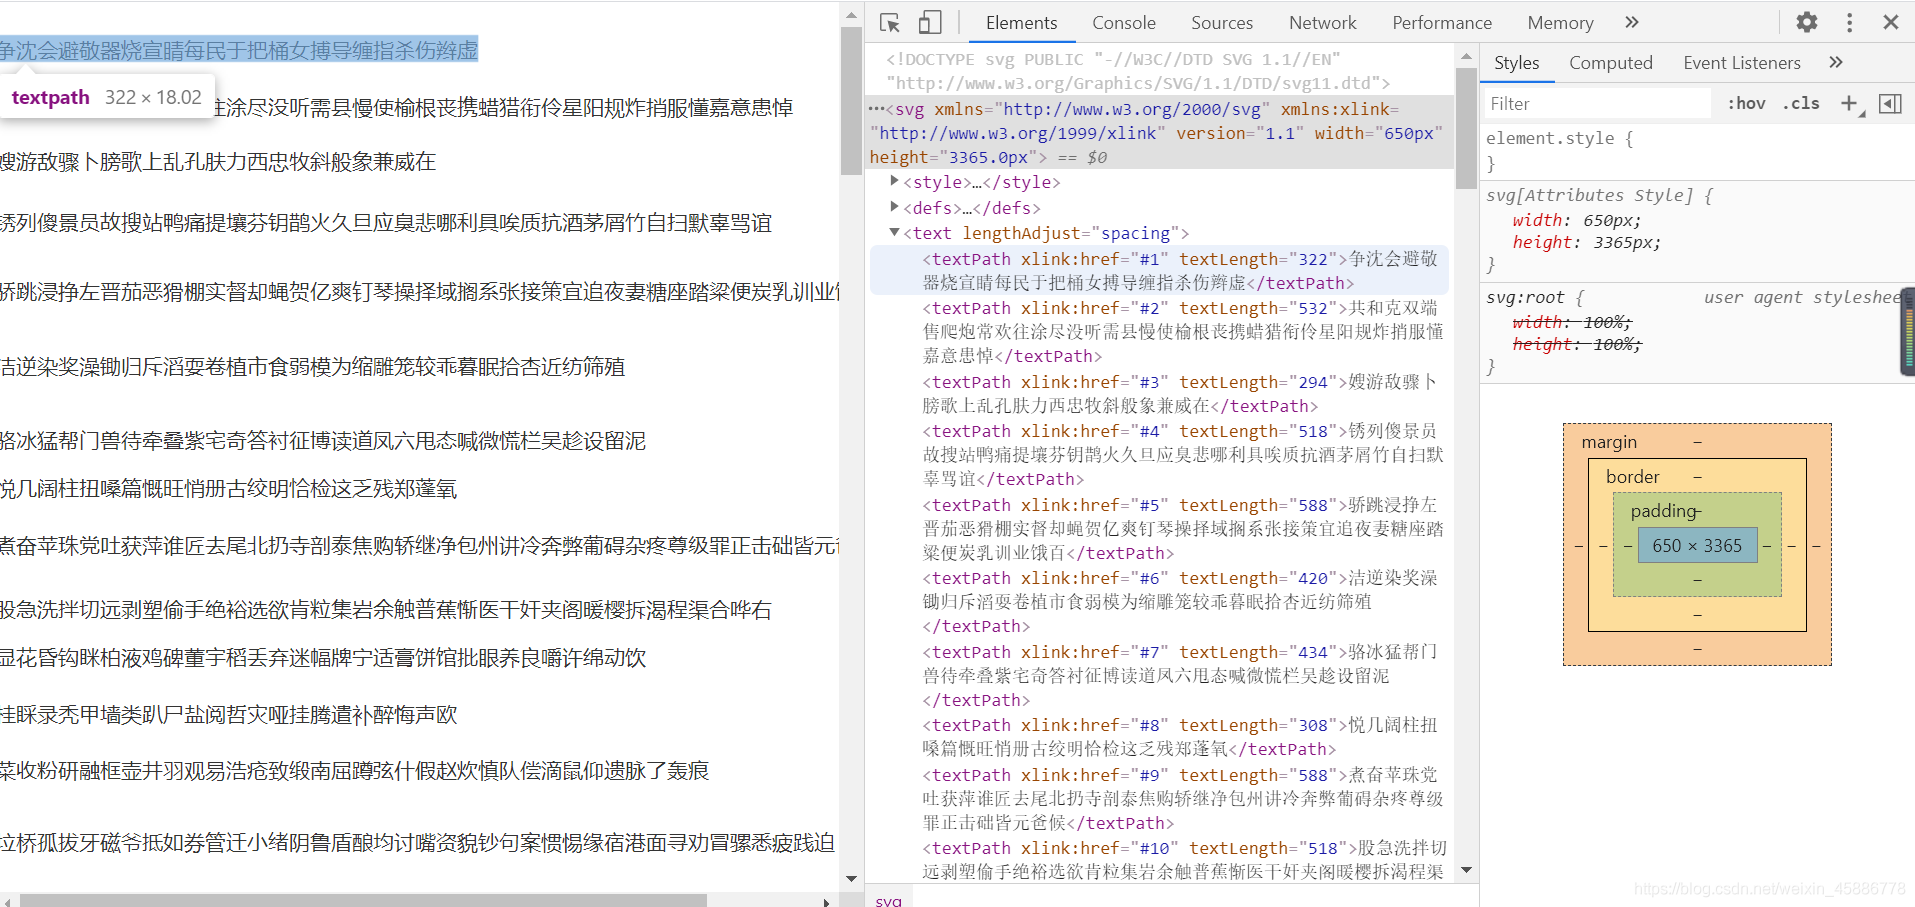Click the page text line starting 锈列傻景员

click(386, 223)
